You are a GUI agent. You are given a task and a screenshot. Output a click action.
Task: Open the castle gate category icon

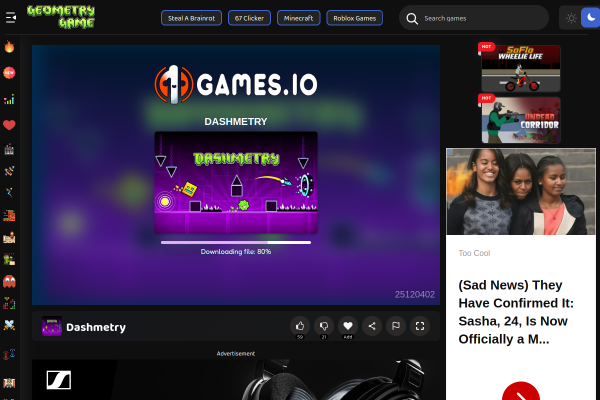9,383
